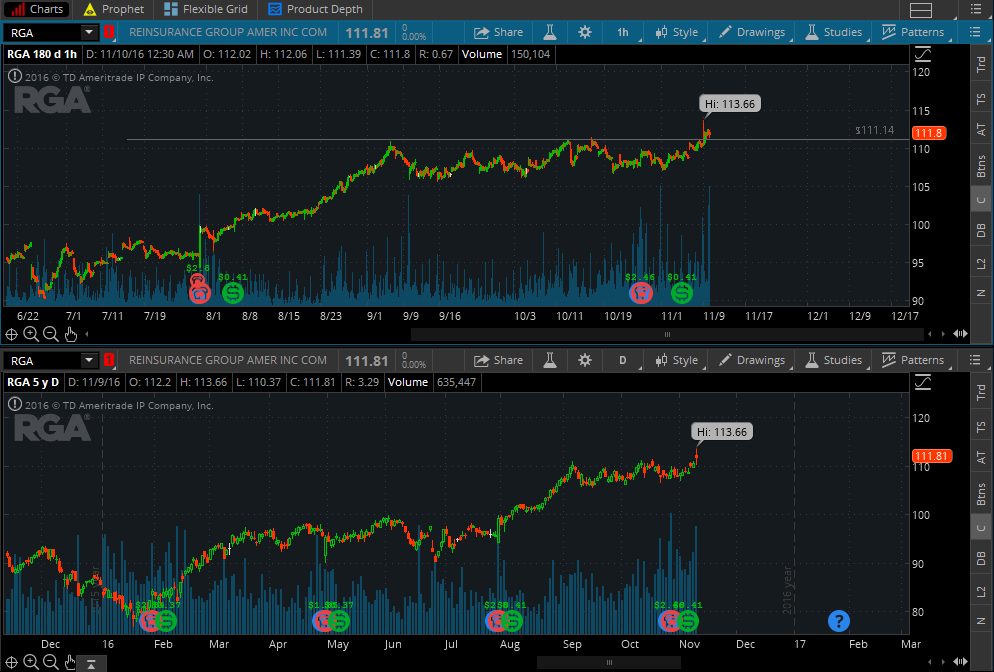The image size is (994, 672).
Task: Switch to the Product Depth tab
Action: tap(315, 10)
